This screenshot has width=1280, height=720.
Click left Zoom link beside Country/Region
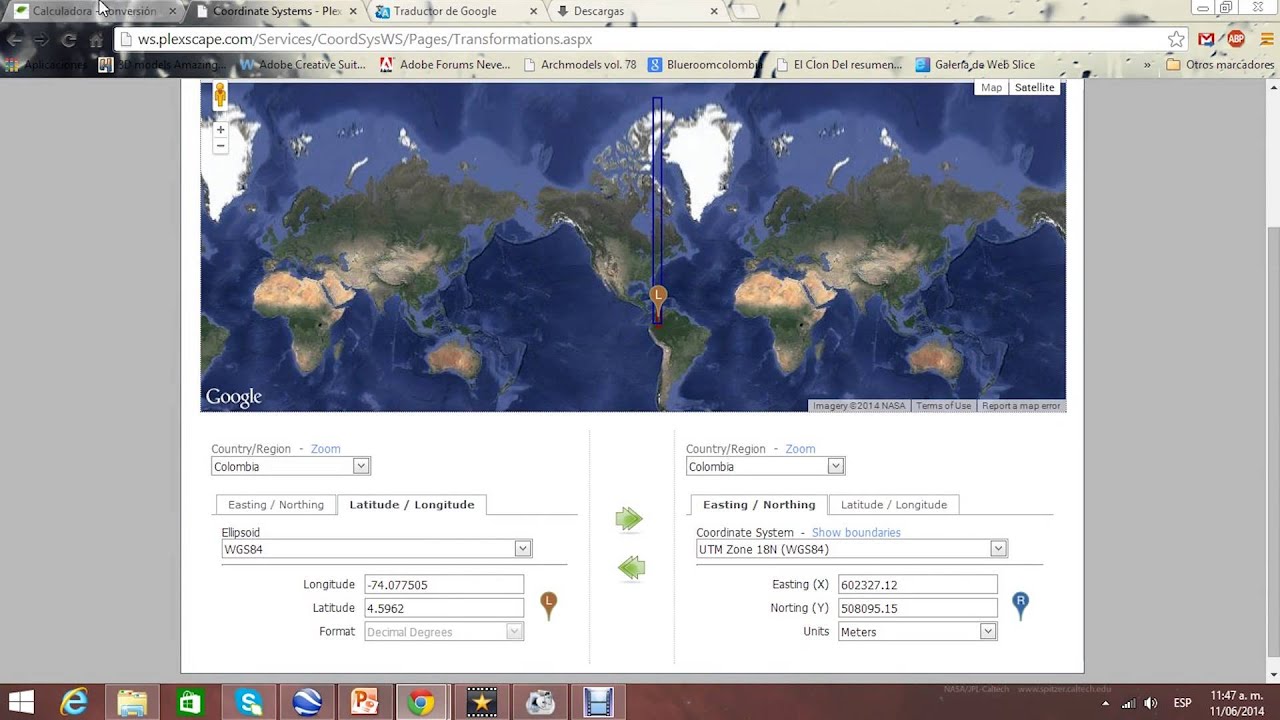(x=326, y=449)
